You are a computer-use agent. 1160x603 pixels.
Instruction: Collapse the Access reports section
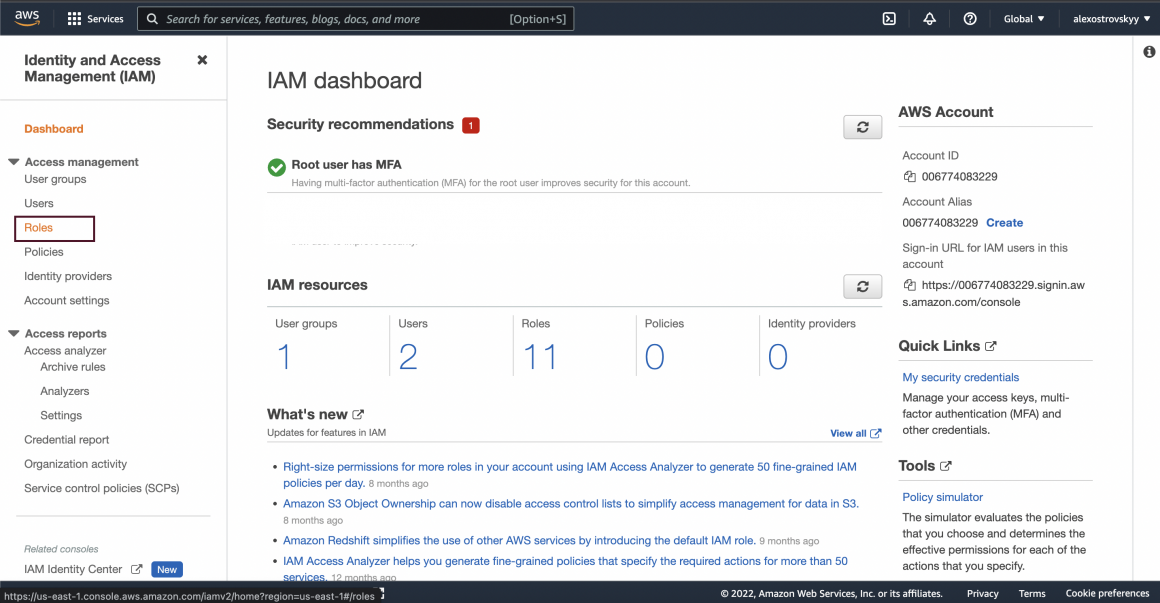tap(14, 334)
